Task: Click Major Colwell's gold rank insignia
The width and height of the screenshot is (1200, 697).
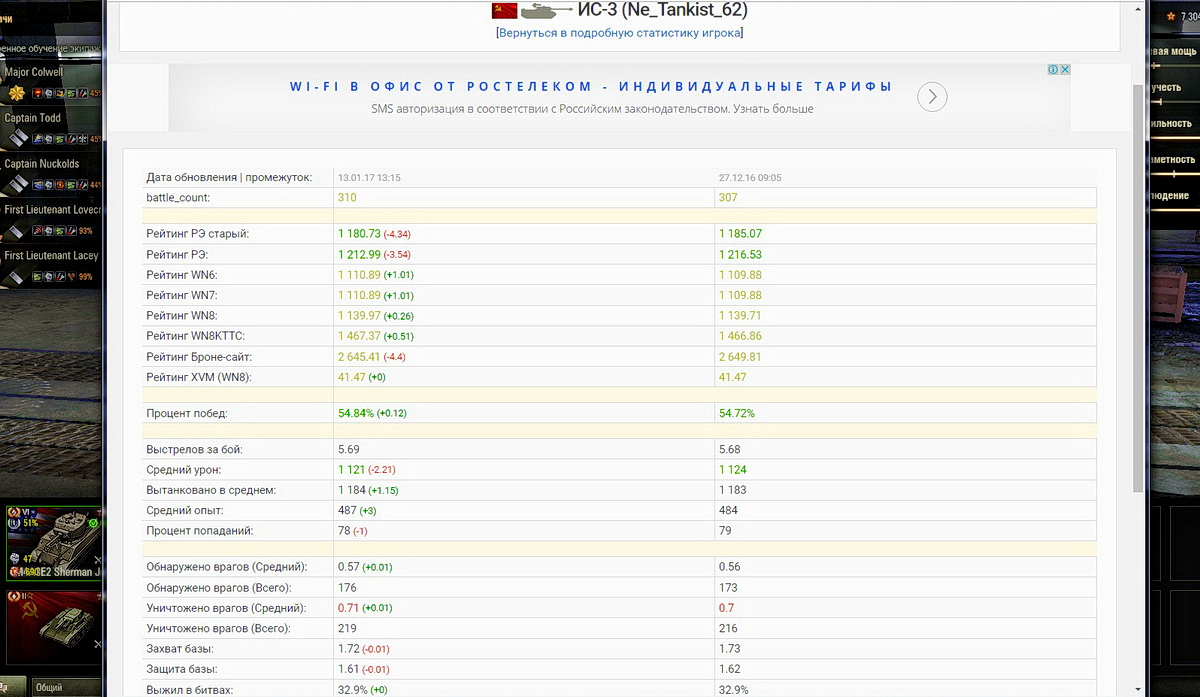Action: pos(16,93)
